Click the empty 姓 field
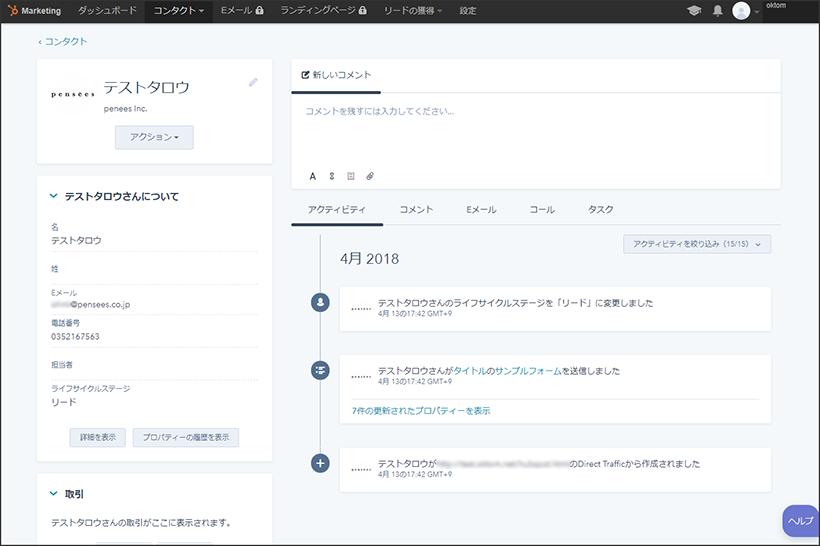 click(154, 270)
